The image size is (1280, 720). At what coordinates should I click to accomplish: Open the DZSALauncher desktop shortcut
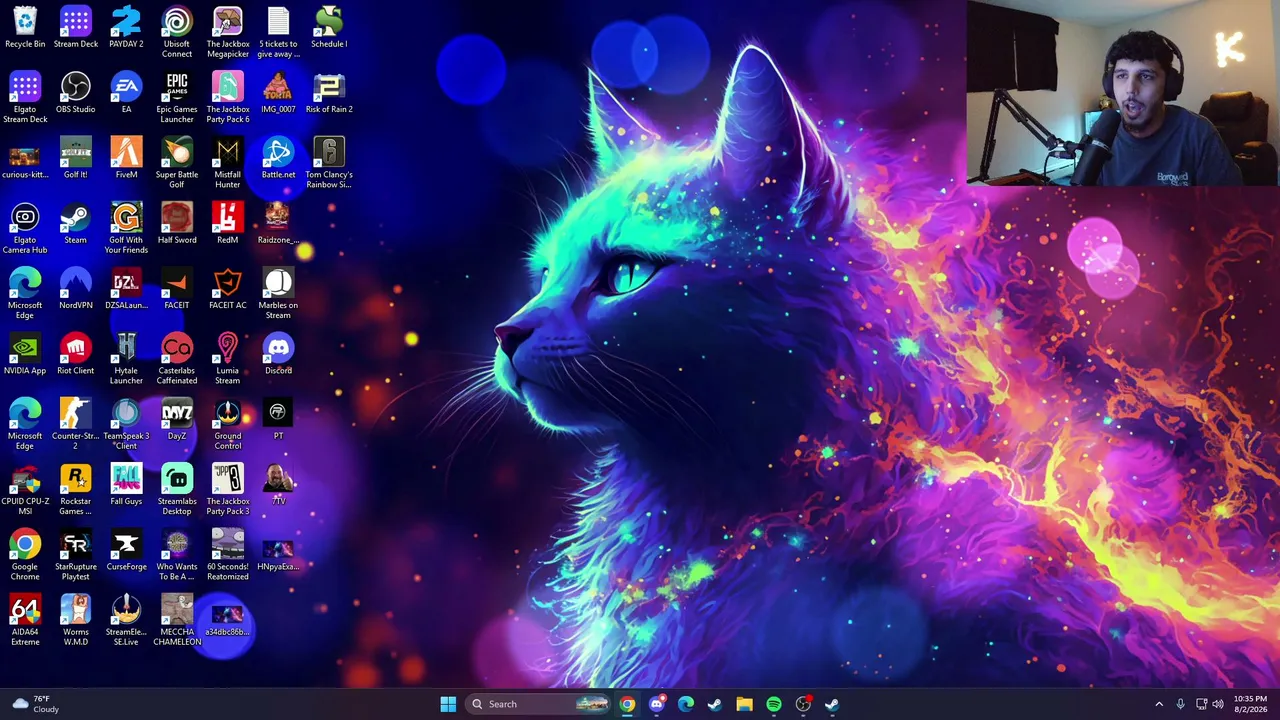coord(126,289)
